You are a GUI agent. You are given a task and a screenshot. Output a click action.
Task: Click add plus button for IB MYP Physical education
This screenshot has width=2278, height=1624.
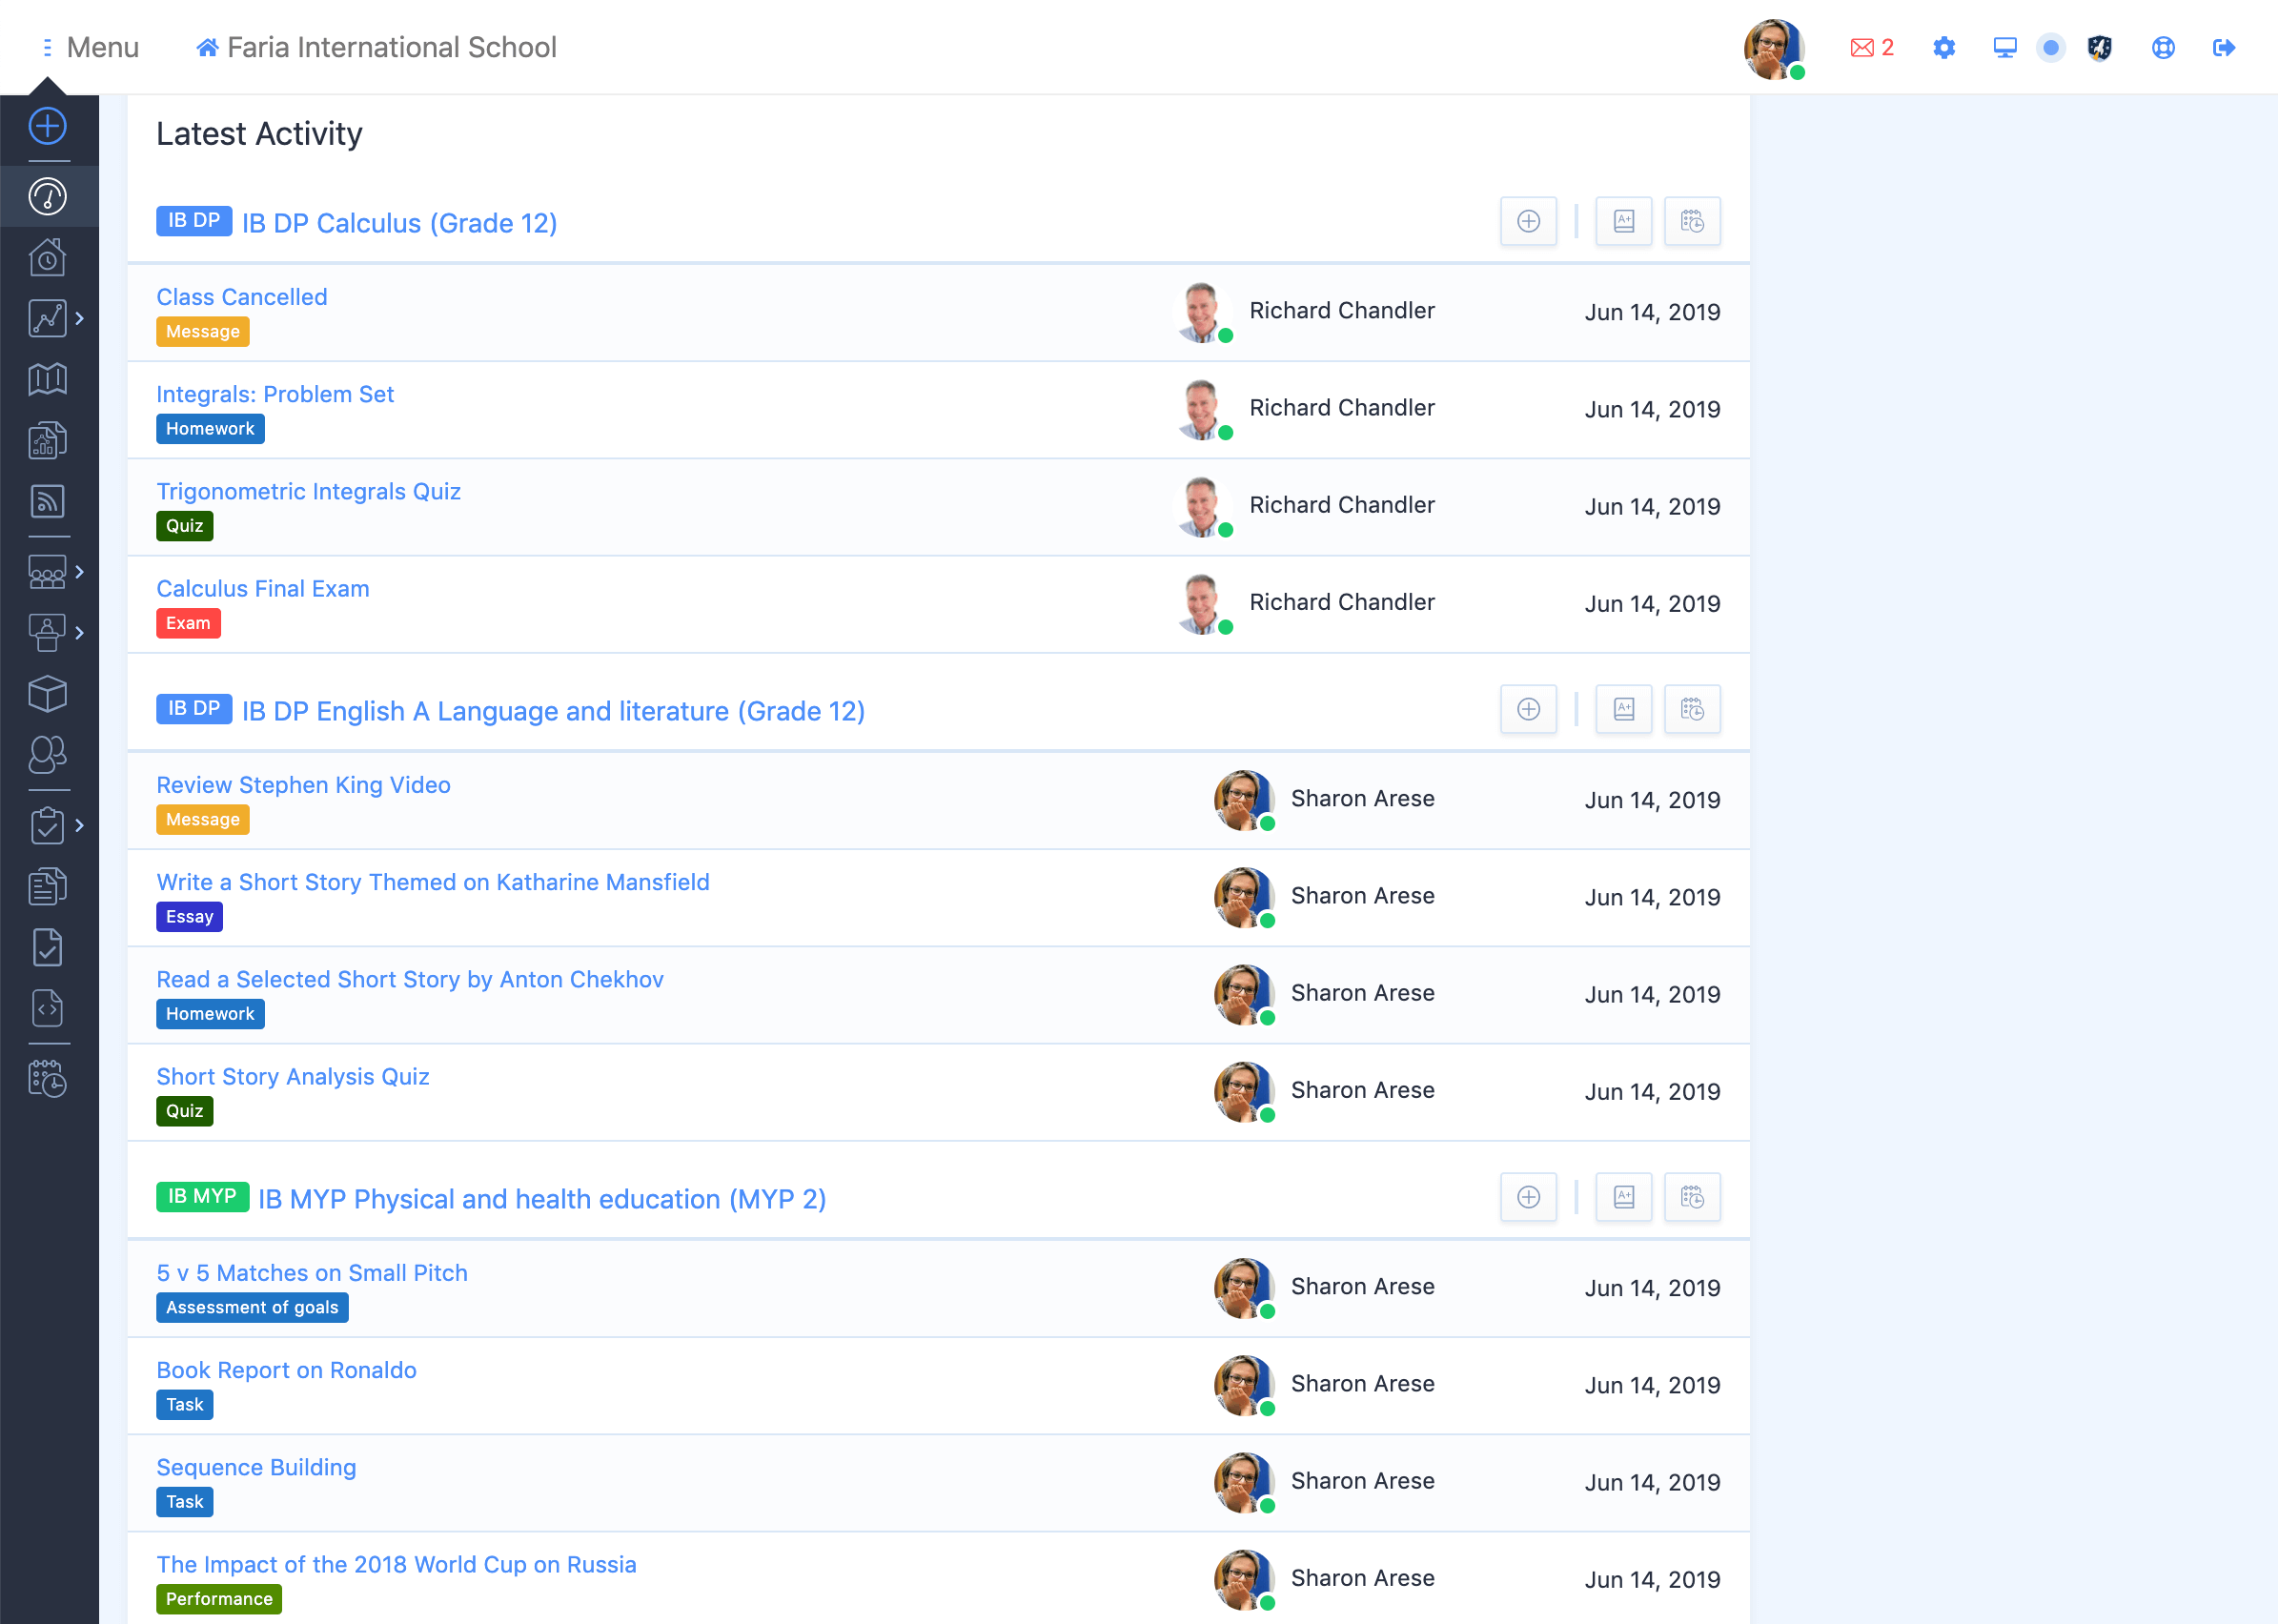coord(1528,1197)
